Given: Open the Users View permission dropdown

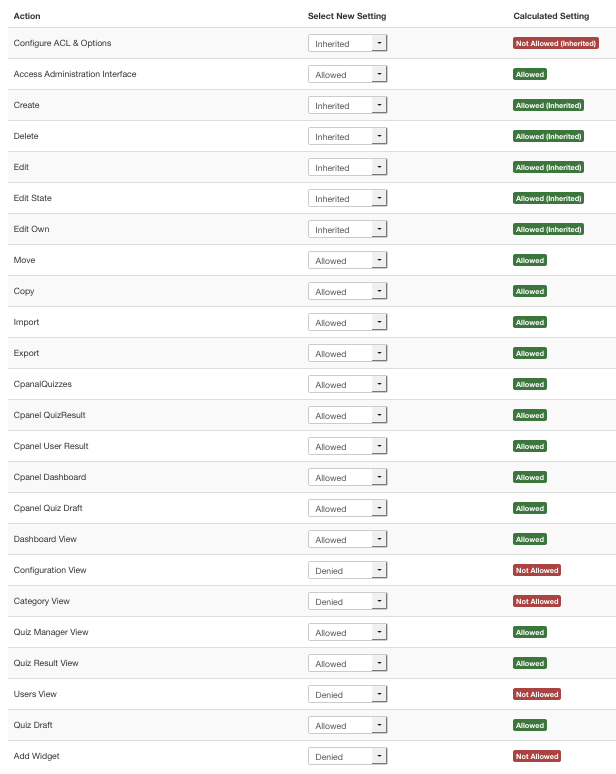Looking at the screenshot, I should 347,695.
